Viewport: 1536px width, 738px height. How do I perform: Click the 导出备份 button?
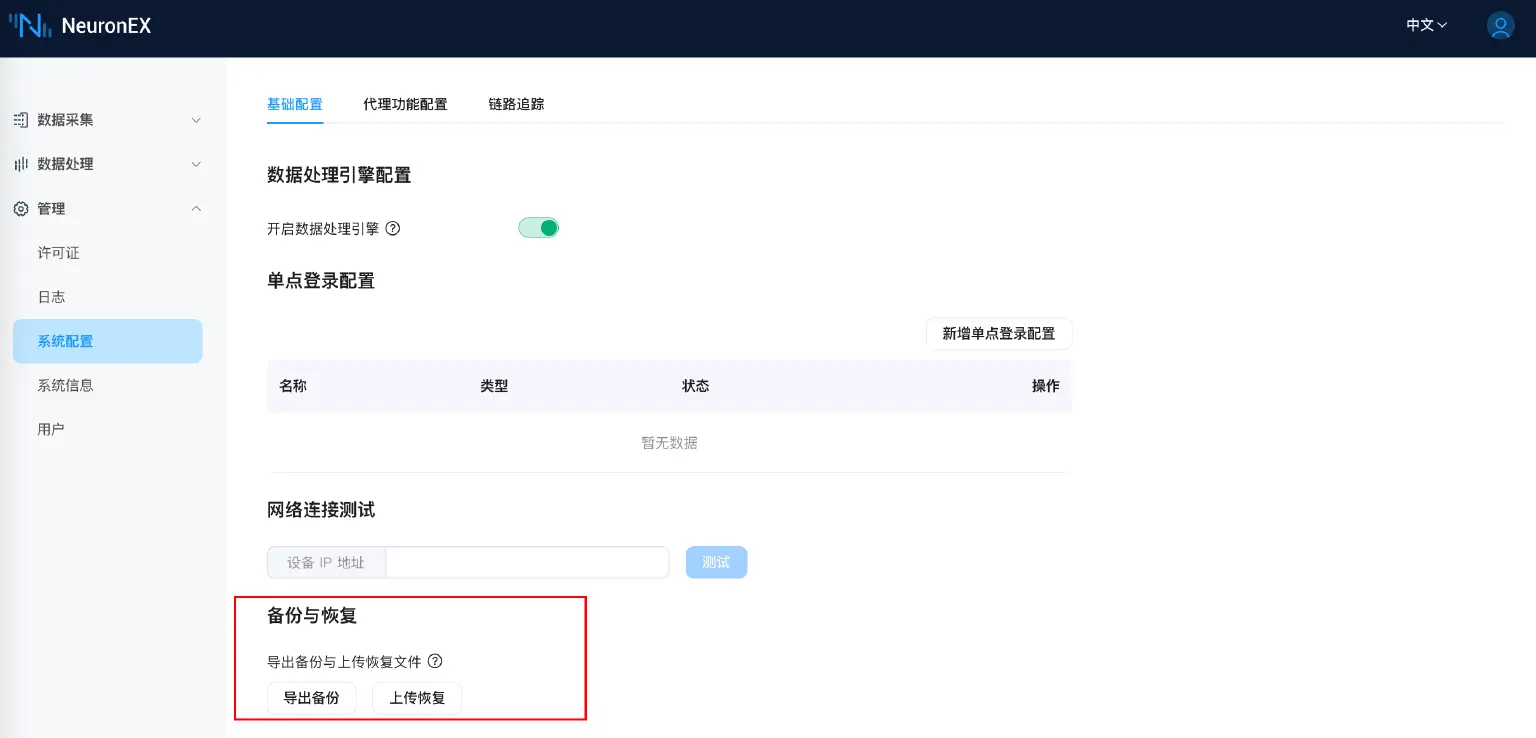click(311, 698)
